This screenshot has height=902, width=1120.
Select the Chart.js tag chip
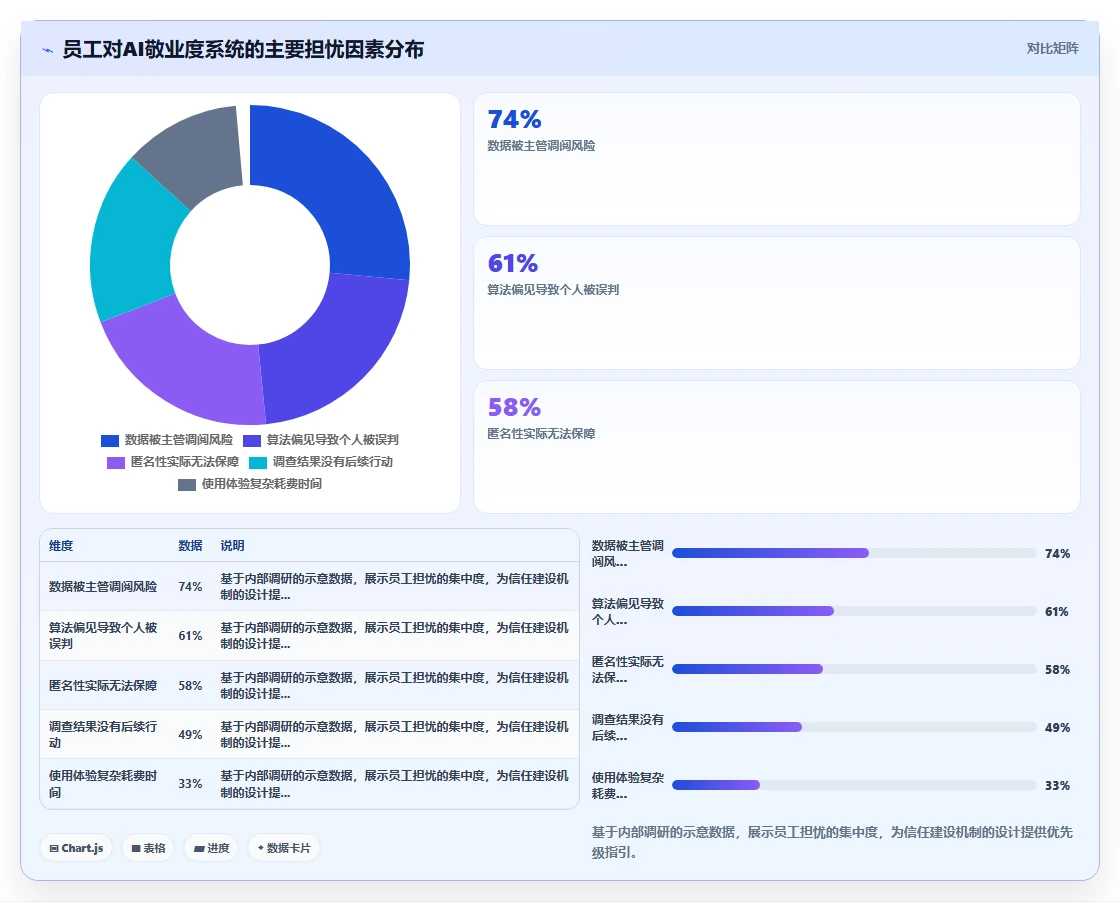[x=76, y=848]
